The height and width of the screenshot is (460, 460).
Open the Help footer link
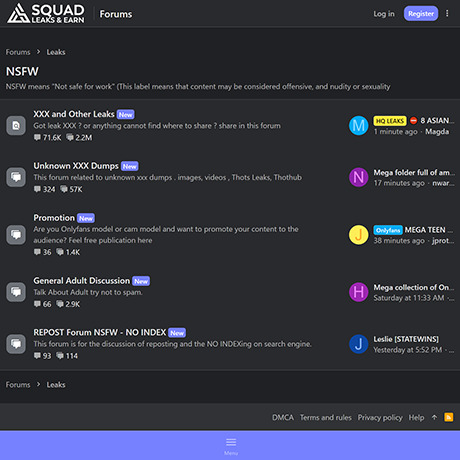(x=416, y=417)
